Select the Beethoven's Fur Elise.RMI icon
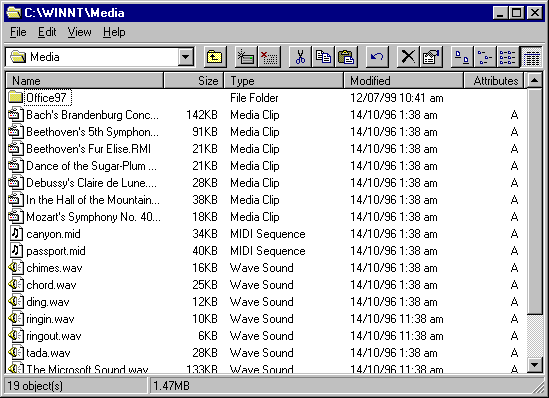Image resolution: width=549 pixels, height=398 pixels. (16, 149)
